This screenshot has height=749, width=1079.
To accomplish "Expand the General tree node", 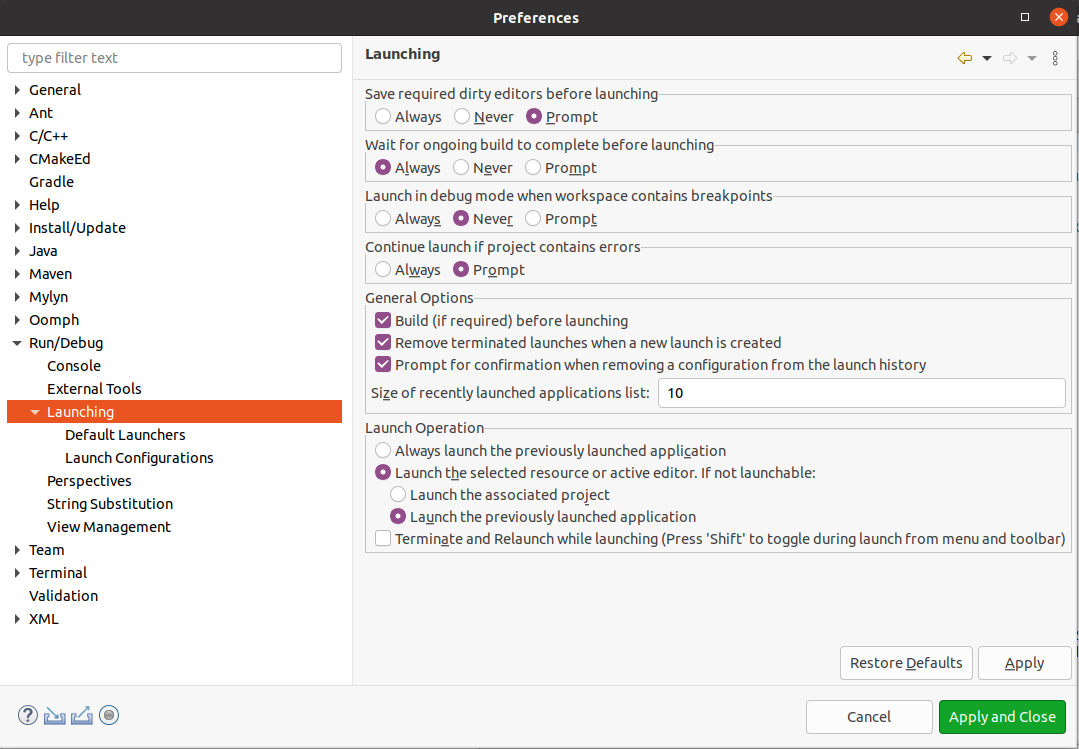I will [x=15, y=89].
